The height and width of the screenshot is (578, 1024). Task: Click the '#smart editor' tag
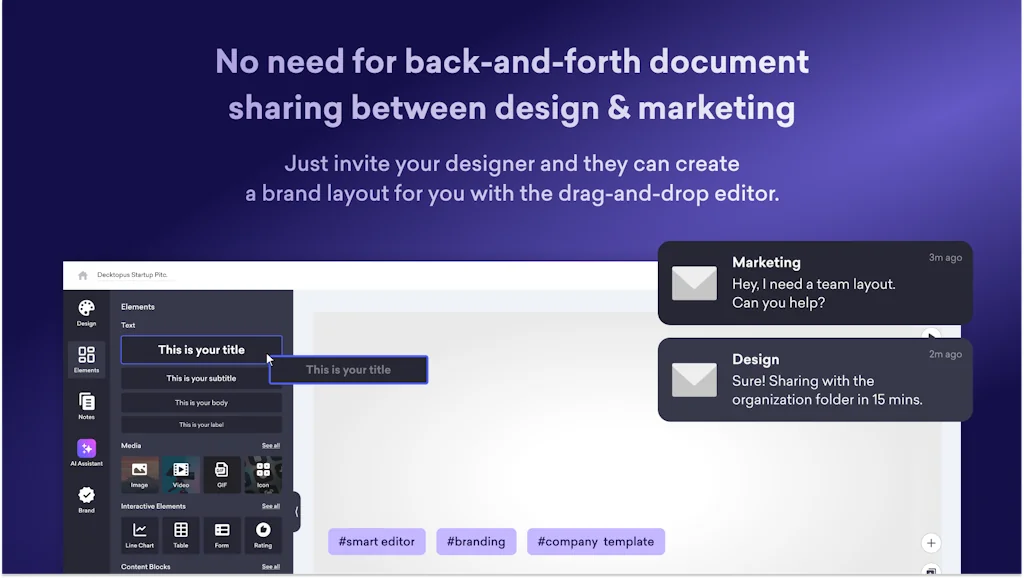pos(377,542)
